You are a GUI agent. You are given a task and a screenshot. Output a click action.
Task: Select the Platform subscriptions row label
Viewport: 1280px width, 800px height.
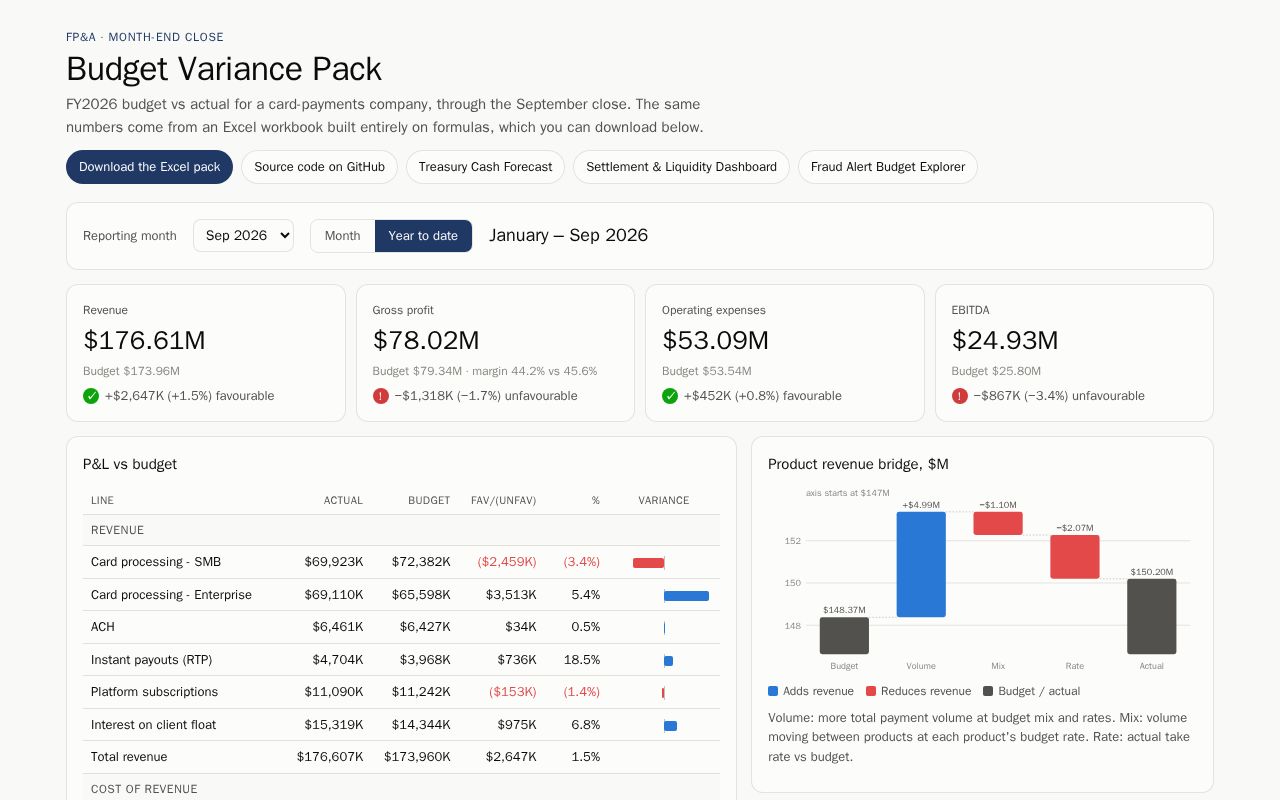tap(154, 692)
